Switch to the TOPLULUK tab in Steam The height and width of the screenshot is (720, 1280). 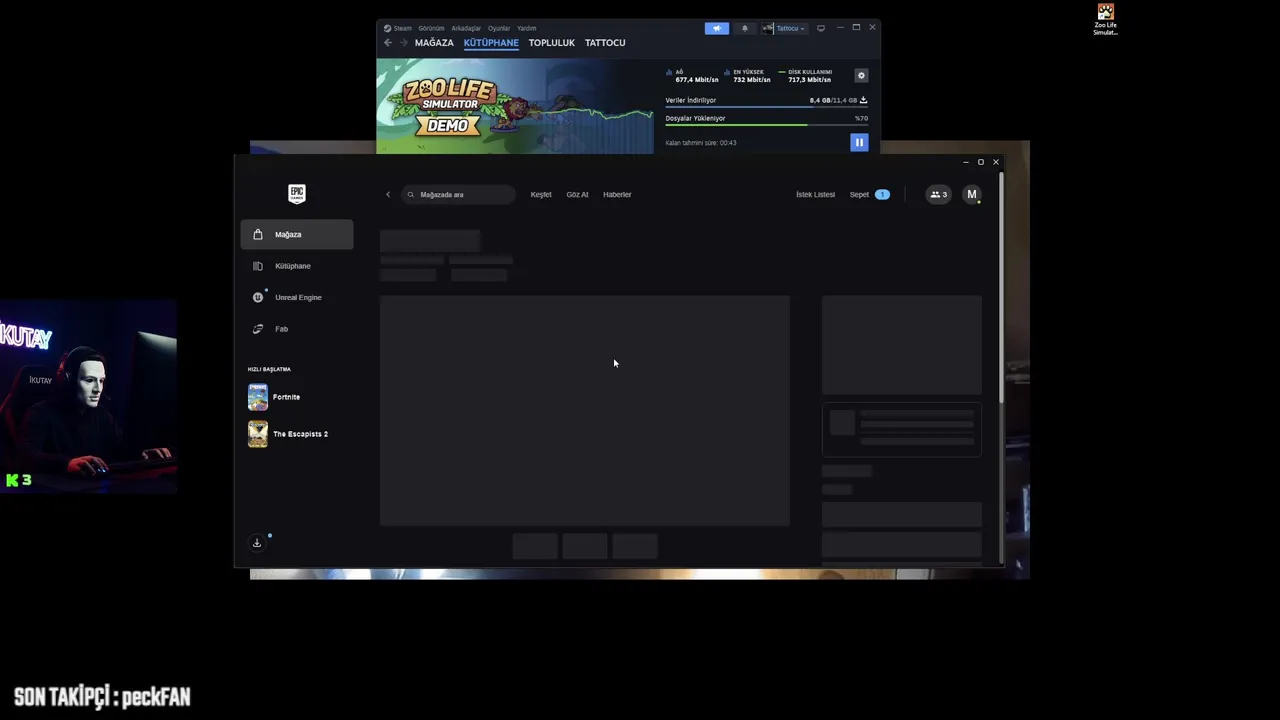pyautogui.click(x=552, y=43)
